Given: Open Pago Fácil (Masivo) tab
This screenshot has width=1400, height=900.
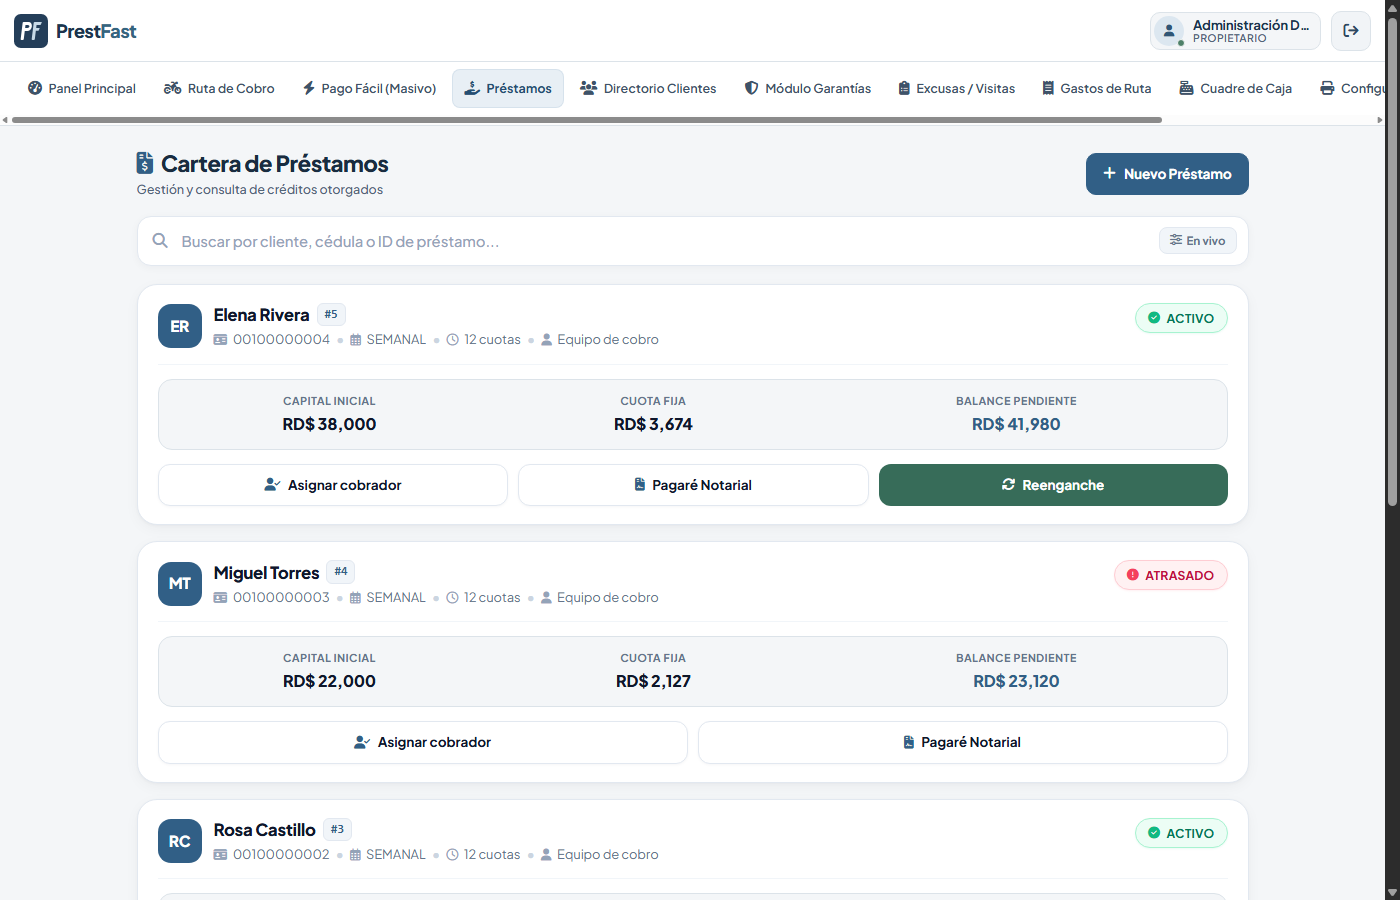Looking at the screenshot, I should pos(369,88).
